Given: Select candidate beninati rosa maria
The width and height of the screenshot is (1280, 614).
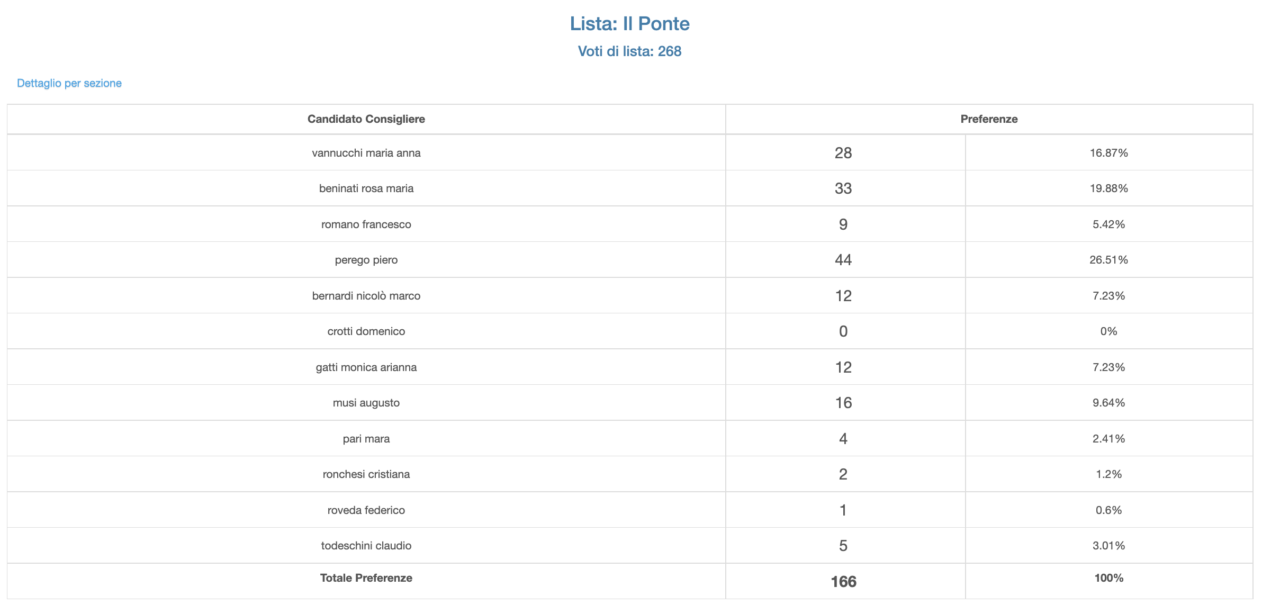Looking at the screenshot, I should 366,188.
